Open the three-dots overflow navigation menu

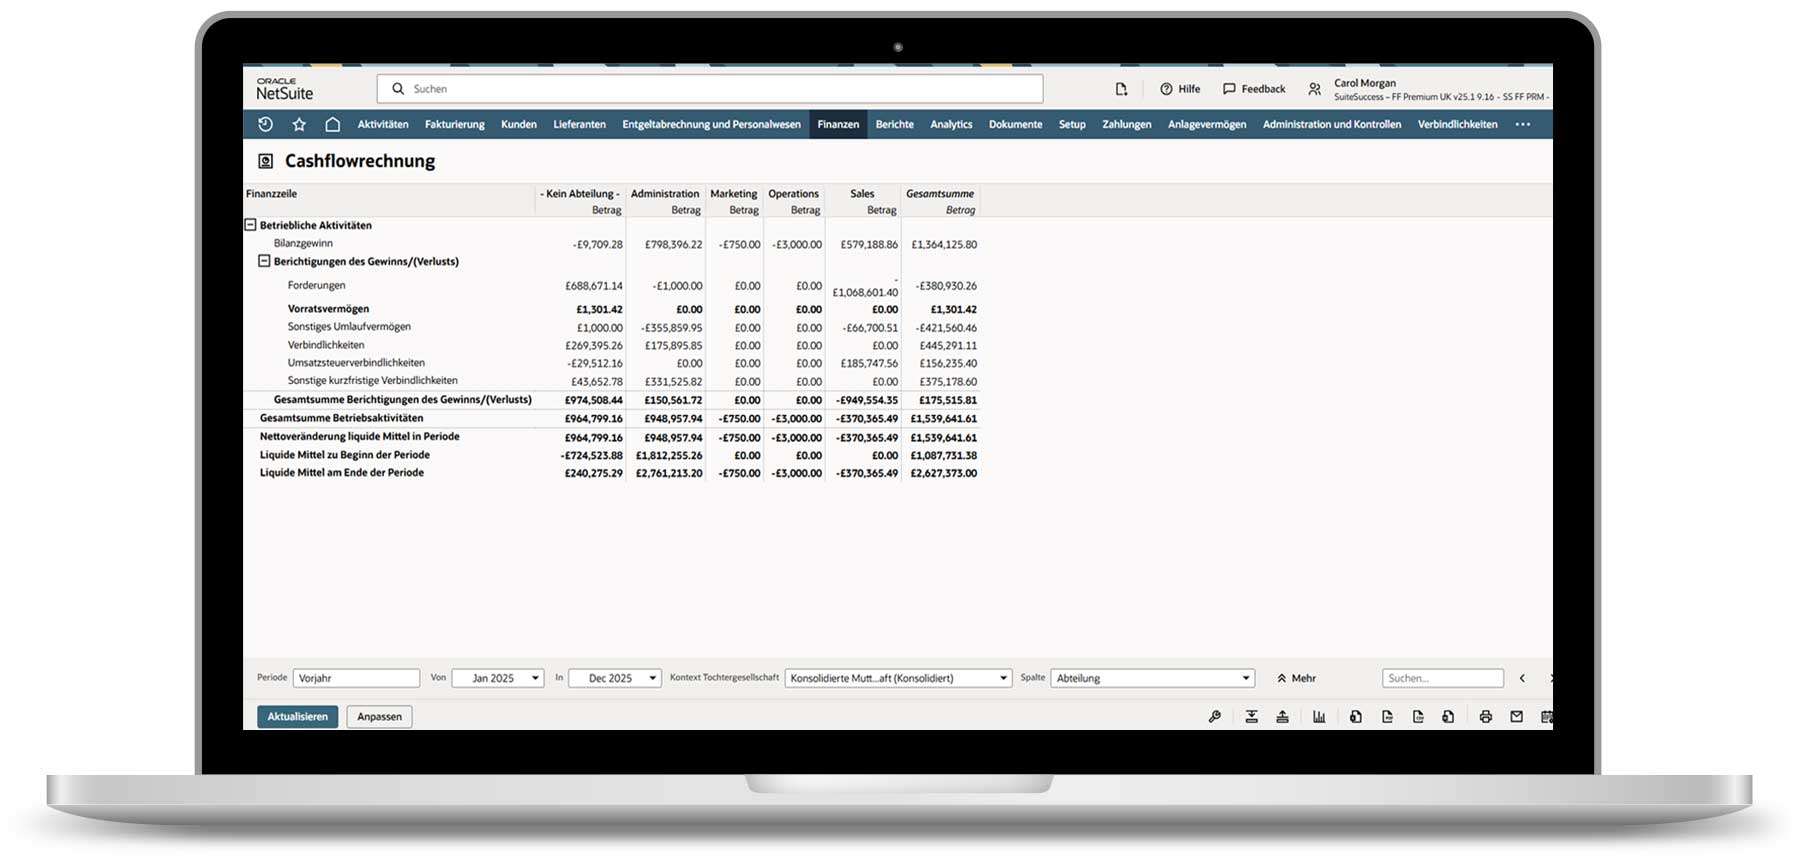(x=1523, y=124)
